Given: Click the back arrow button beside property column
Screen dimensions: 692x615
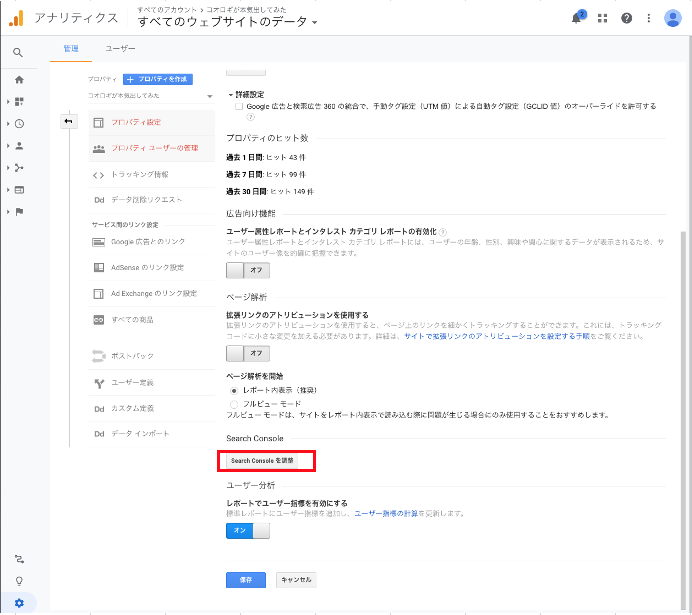Looking at the screenshot, I should point(68,122).
